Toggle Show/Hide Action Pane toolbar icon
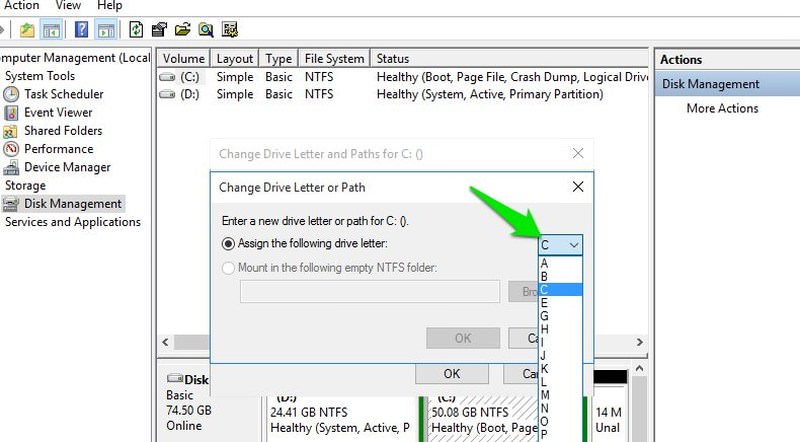The width and height of the screenshot is (800, 442). [x=106, y=30]
